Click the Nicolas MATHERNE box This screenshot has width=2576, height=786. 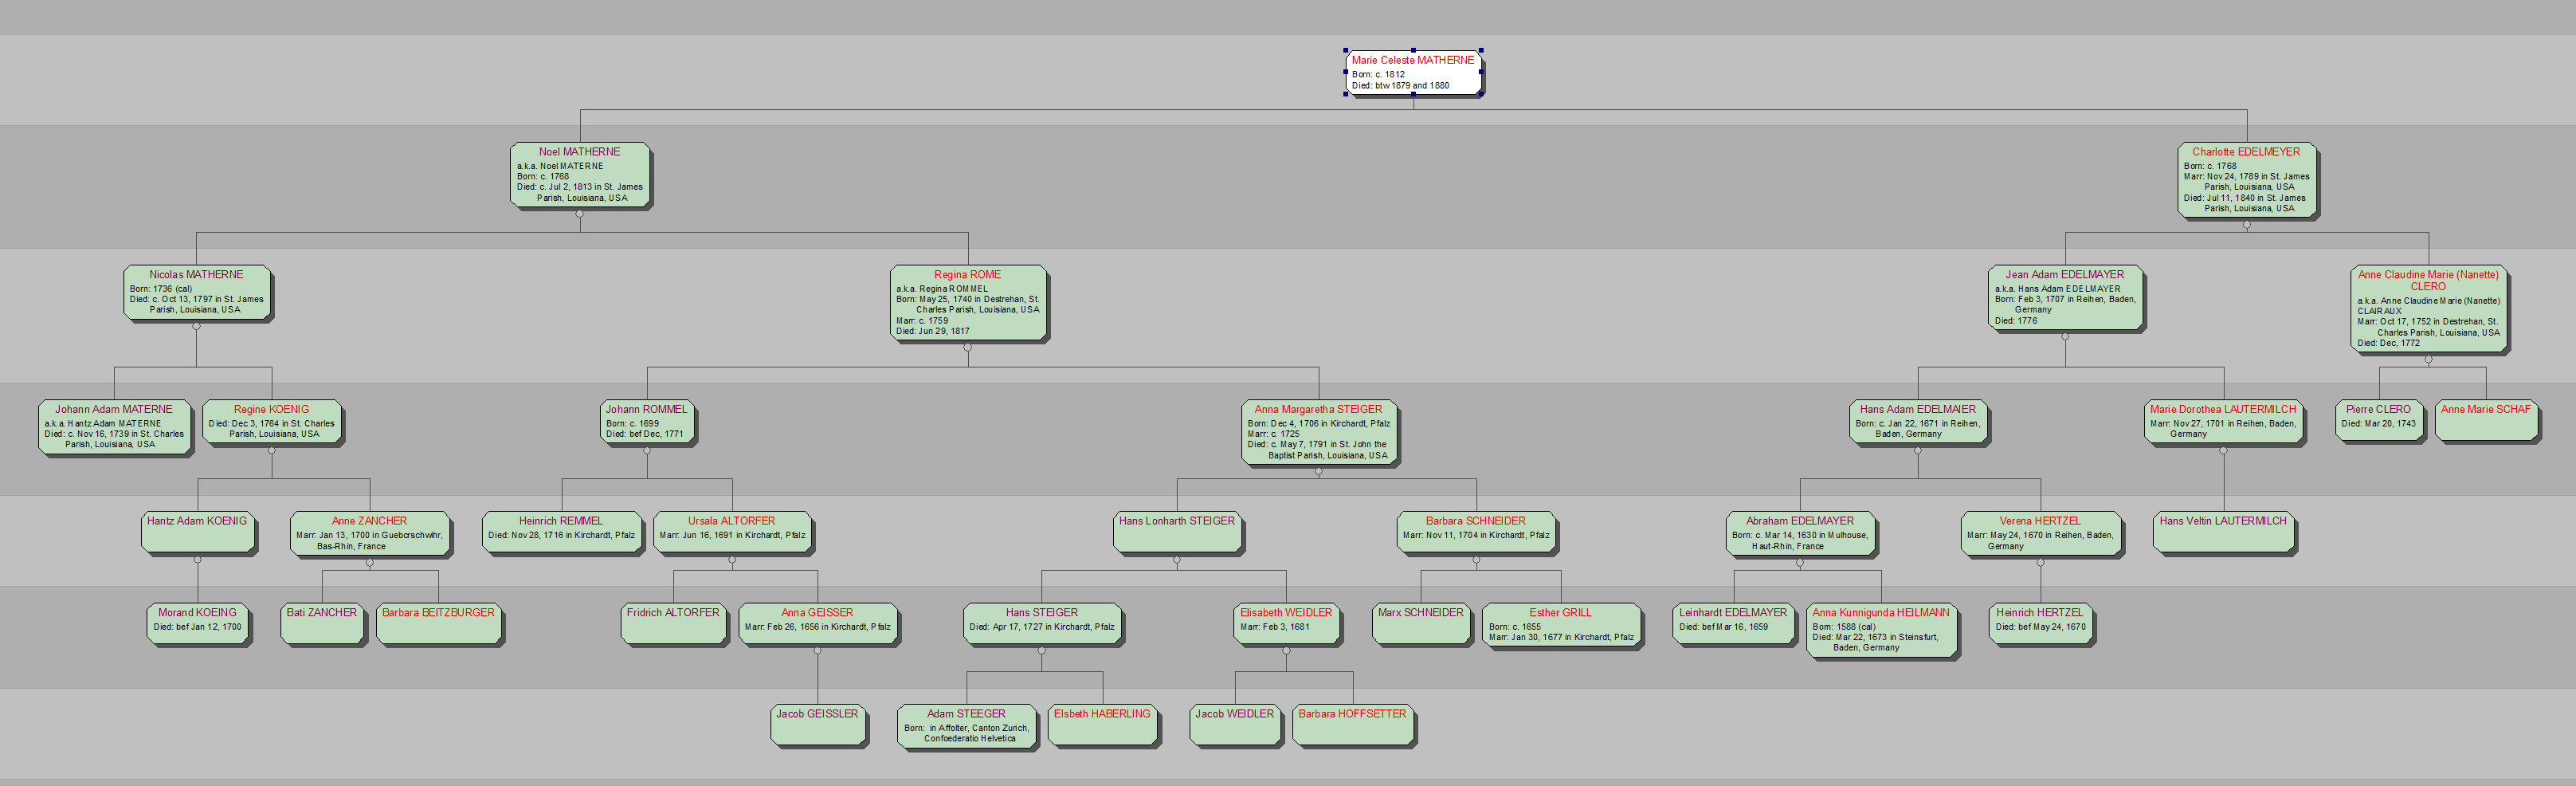tap(197, 292)
